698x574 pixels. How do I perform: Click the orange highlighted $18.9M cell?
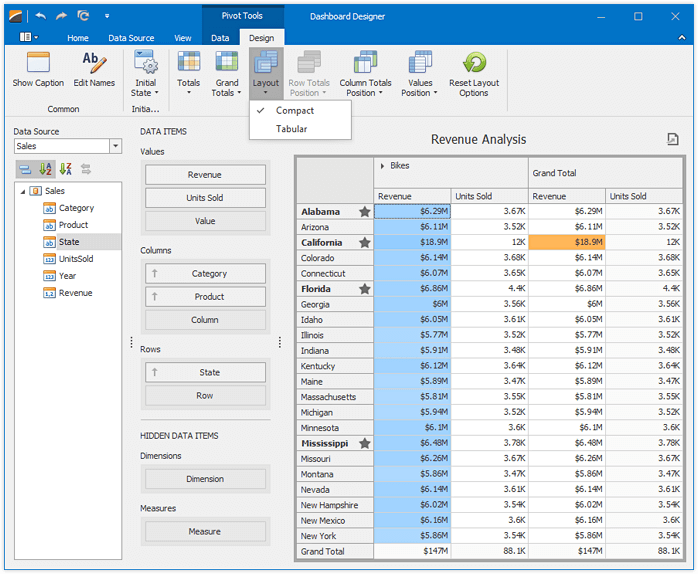[567, 243]
